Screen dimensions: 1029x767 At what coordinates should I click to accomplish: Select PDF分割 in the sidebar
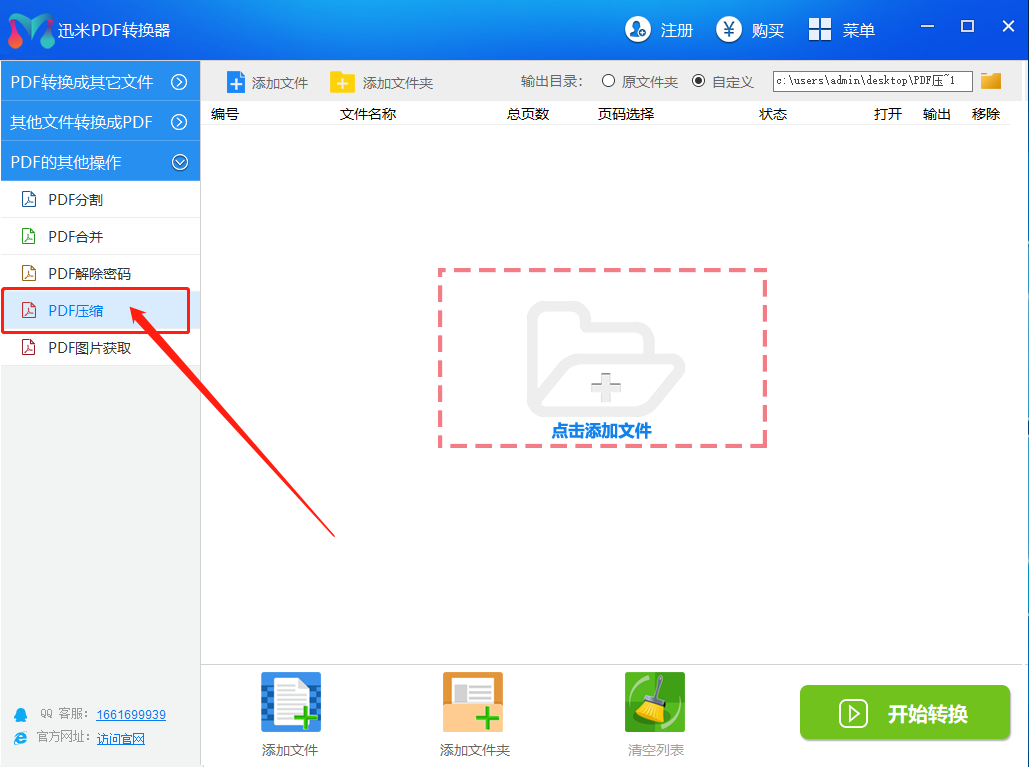(75, 199)
